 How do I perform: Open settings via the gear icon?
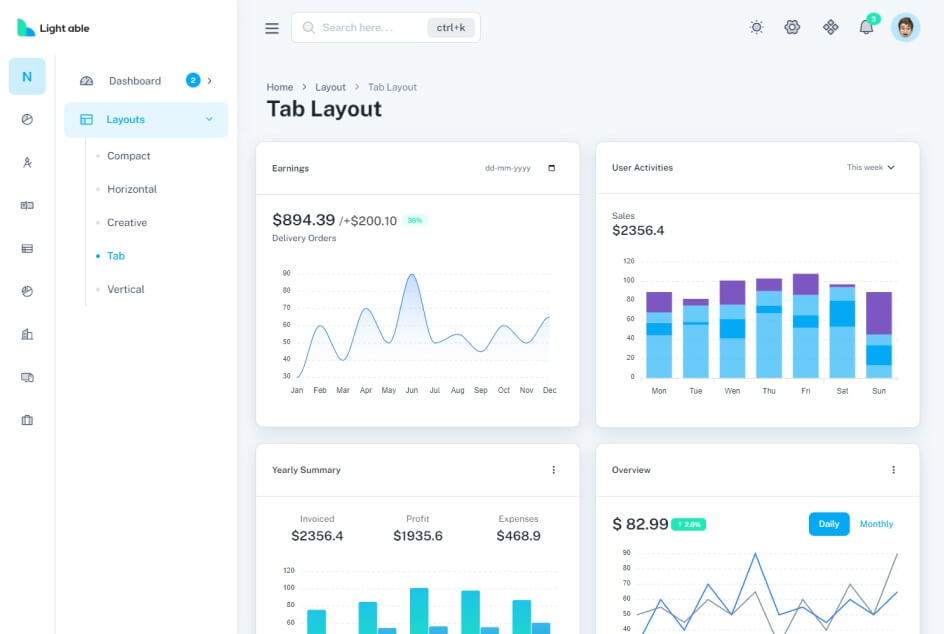pyautogui.click(x=792, y=28)
